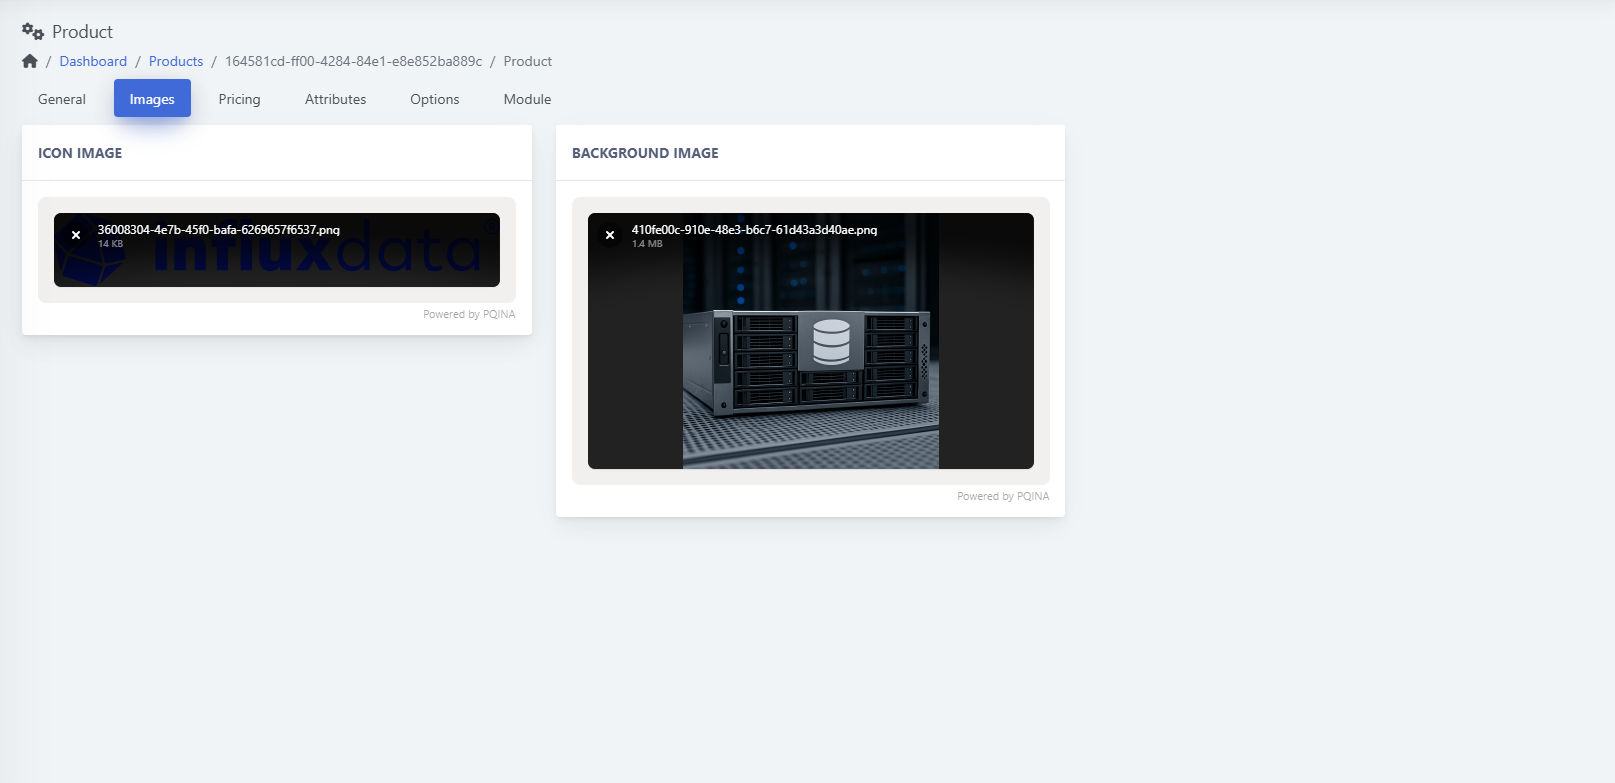Viewport: 1615px width, 783px height.
Task: Switch to the General tab
Action: (62, 99)
